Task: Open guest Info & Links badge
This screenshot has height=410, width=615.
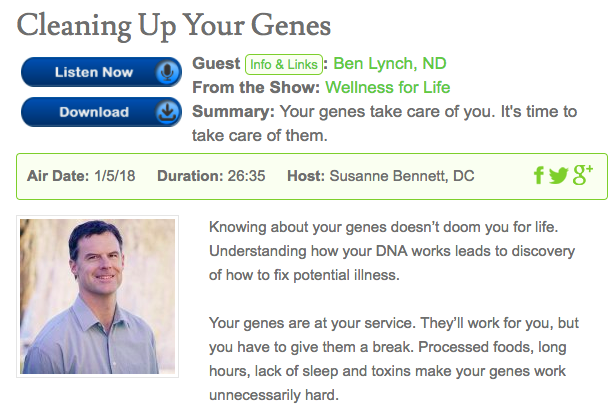Action: tap(284, 64)
